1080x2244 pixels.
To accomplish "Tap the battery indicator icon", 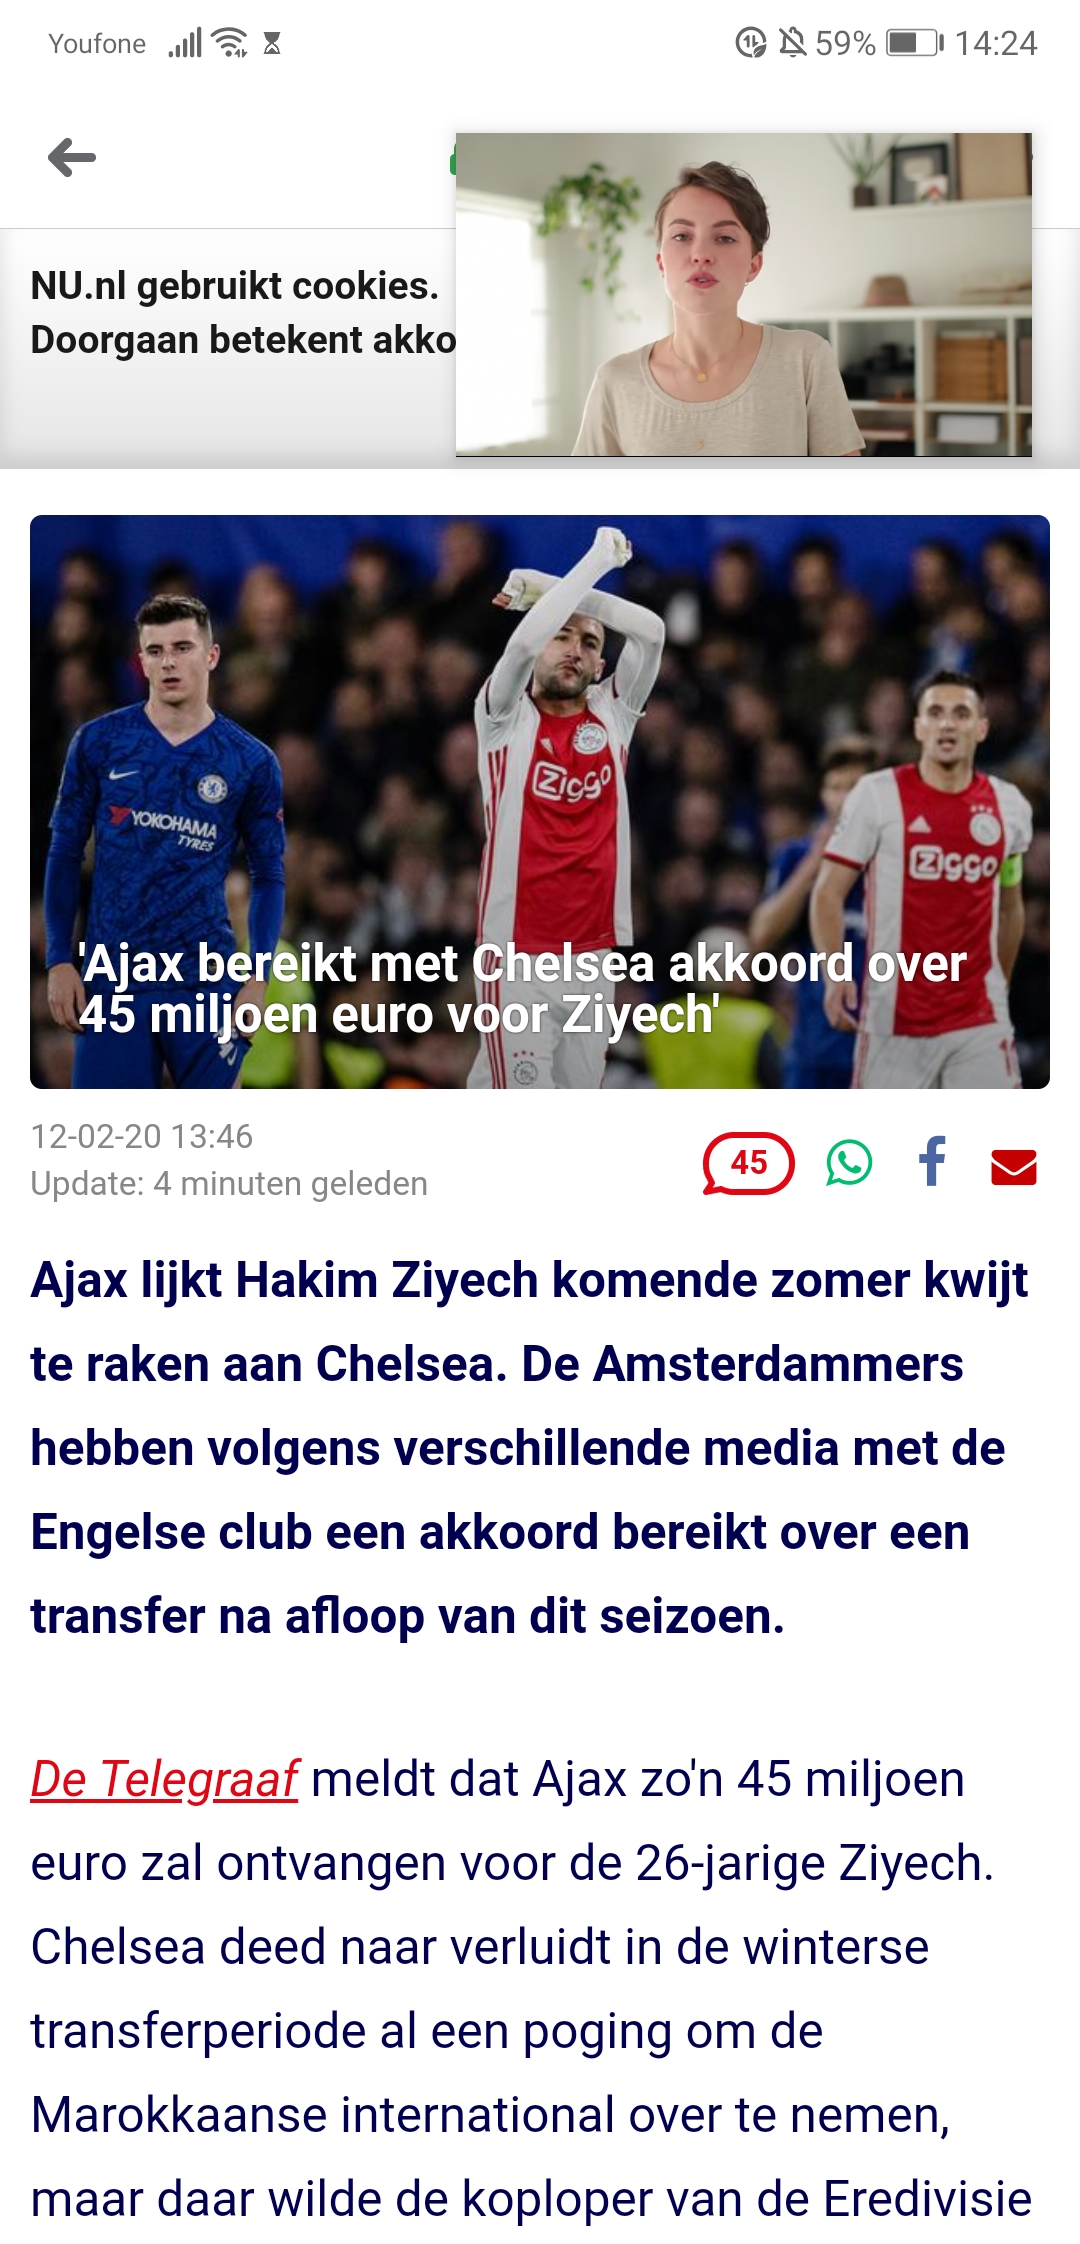I will pyautogui.click(x=915, y=43).
